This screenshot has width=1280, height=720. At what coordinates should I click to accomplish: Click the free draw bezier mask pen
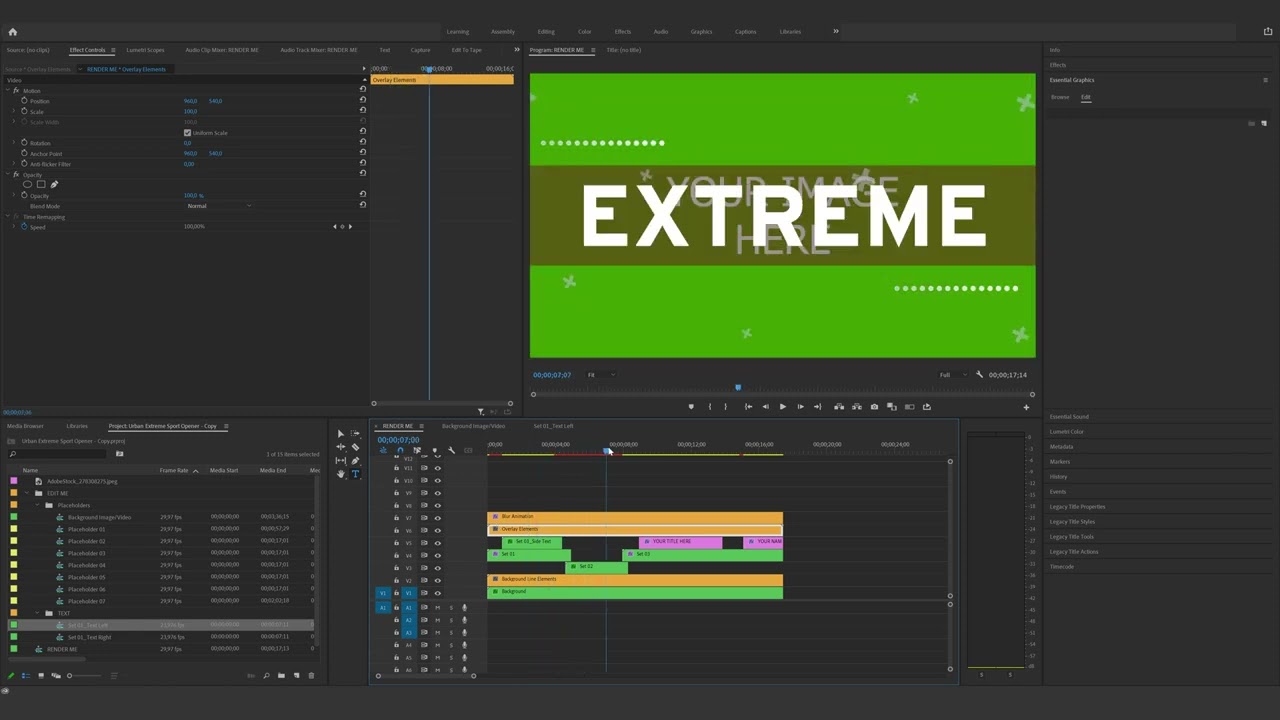54,184
